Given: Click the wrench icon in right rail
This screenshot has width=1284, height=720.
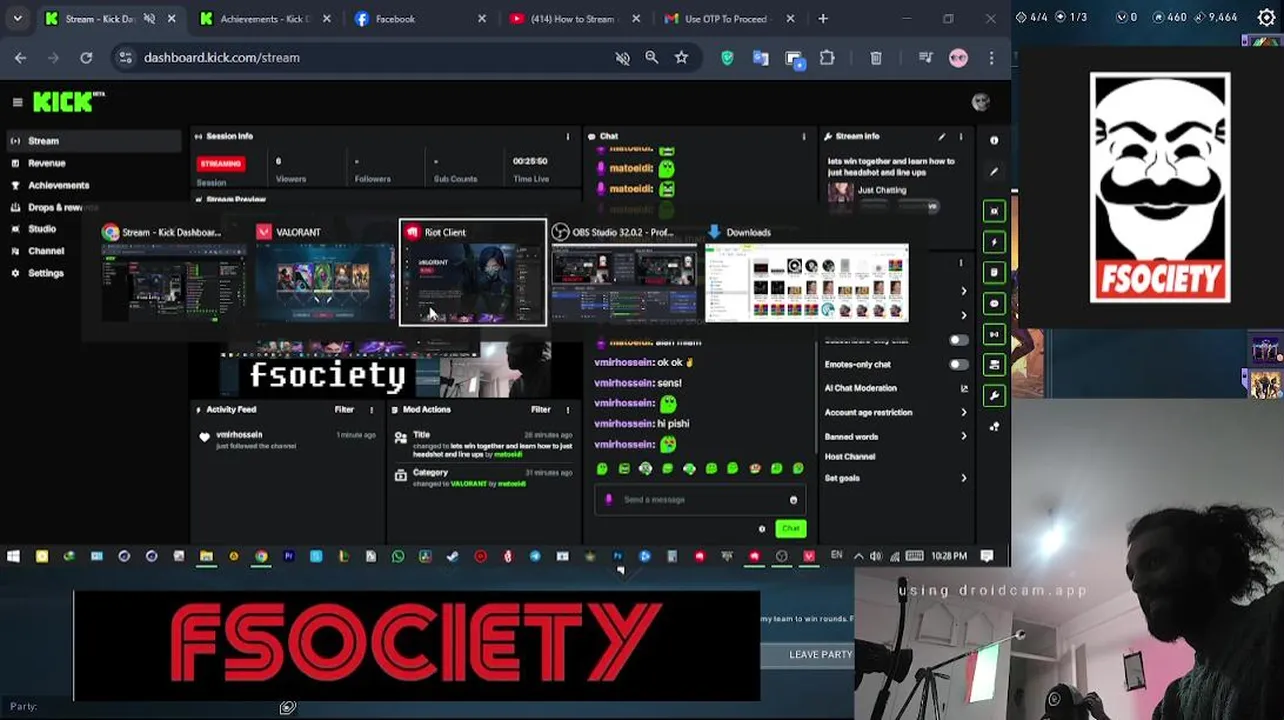Looking at the screenshot, I should point(994,396).
